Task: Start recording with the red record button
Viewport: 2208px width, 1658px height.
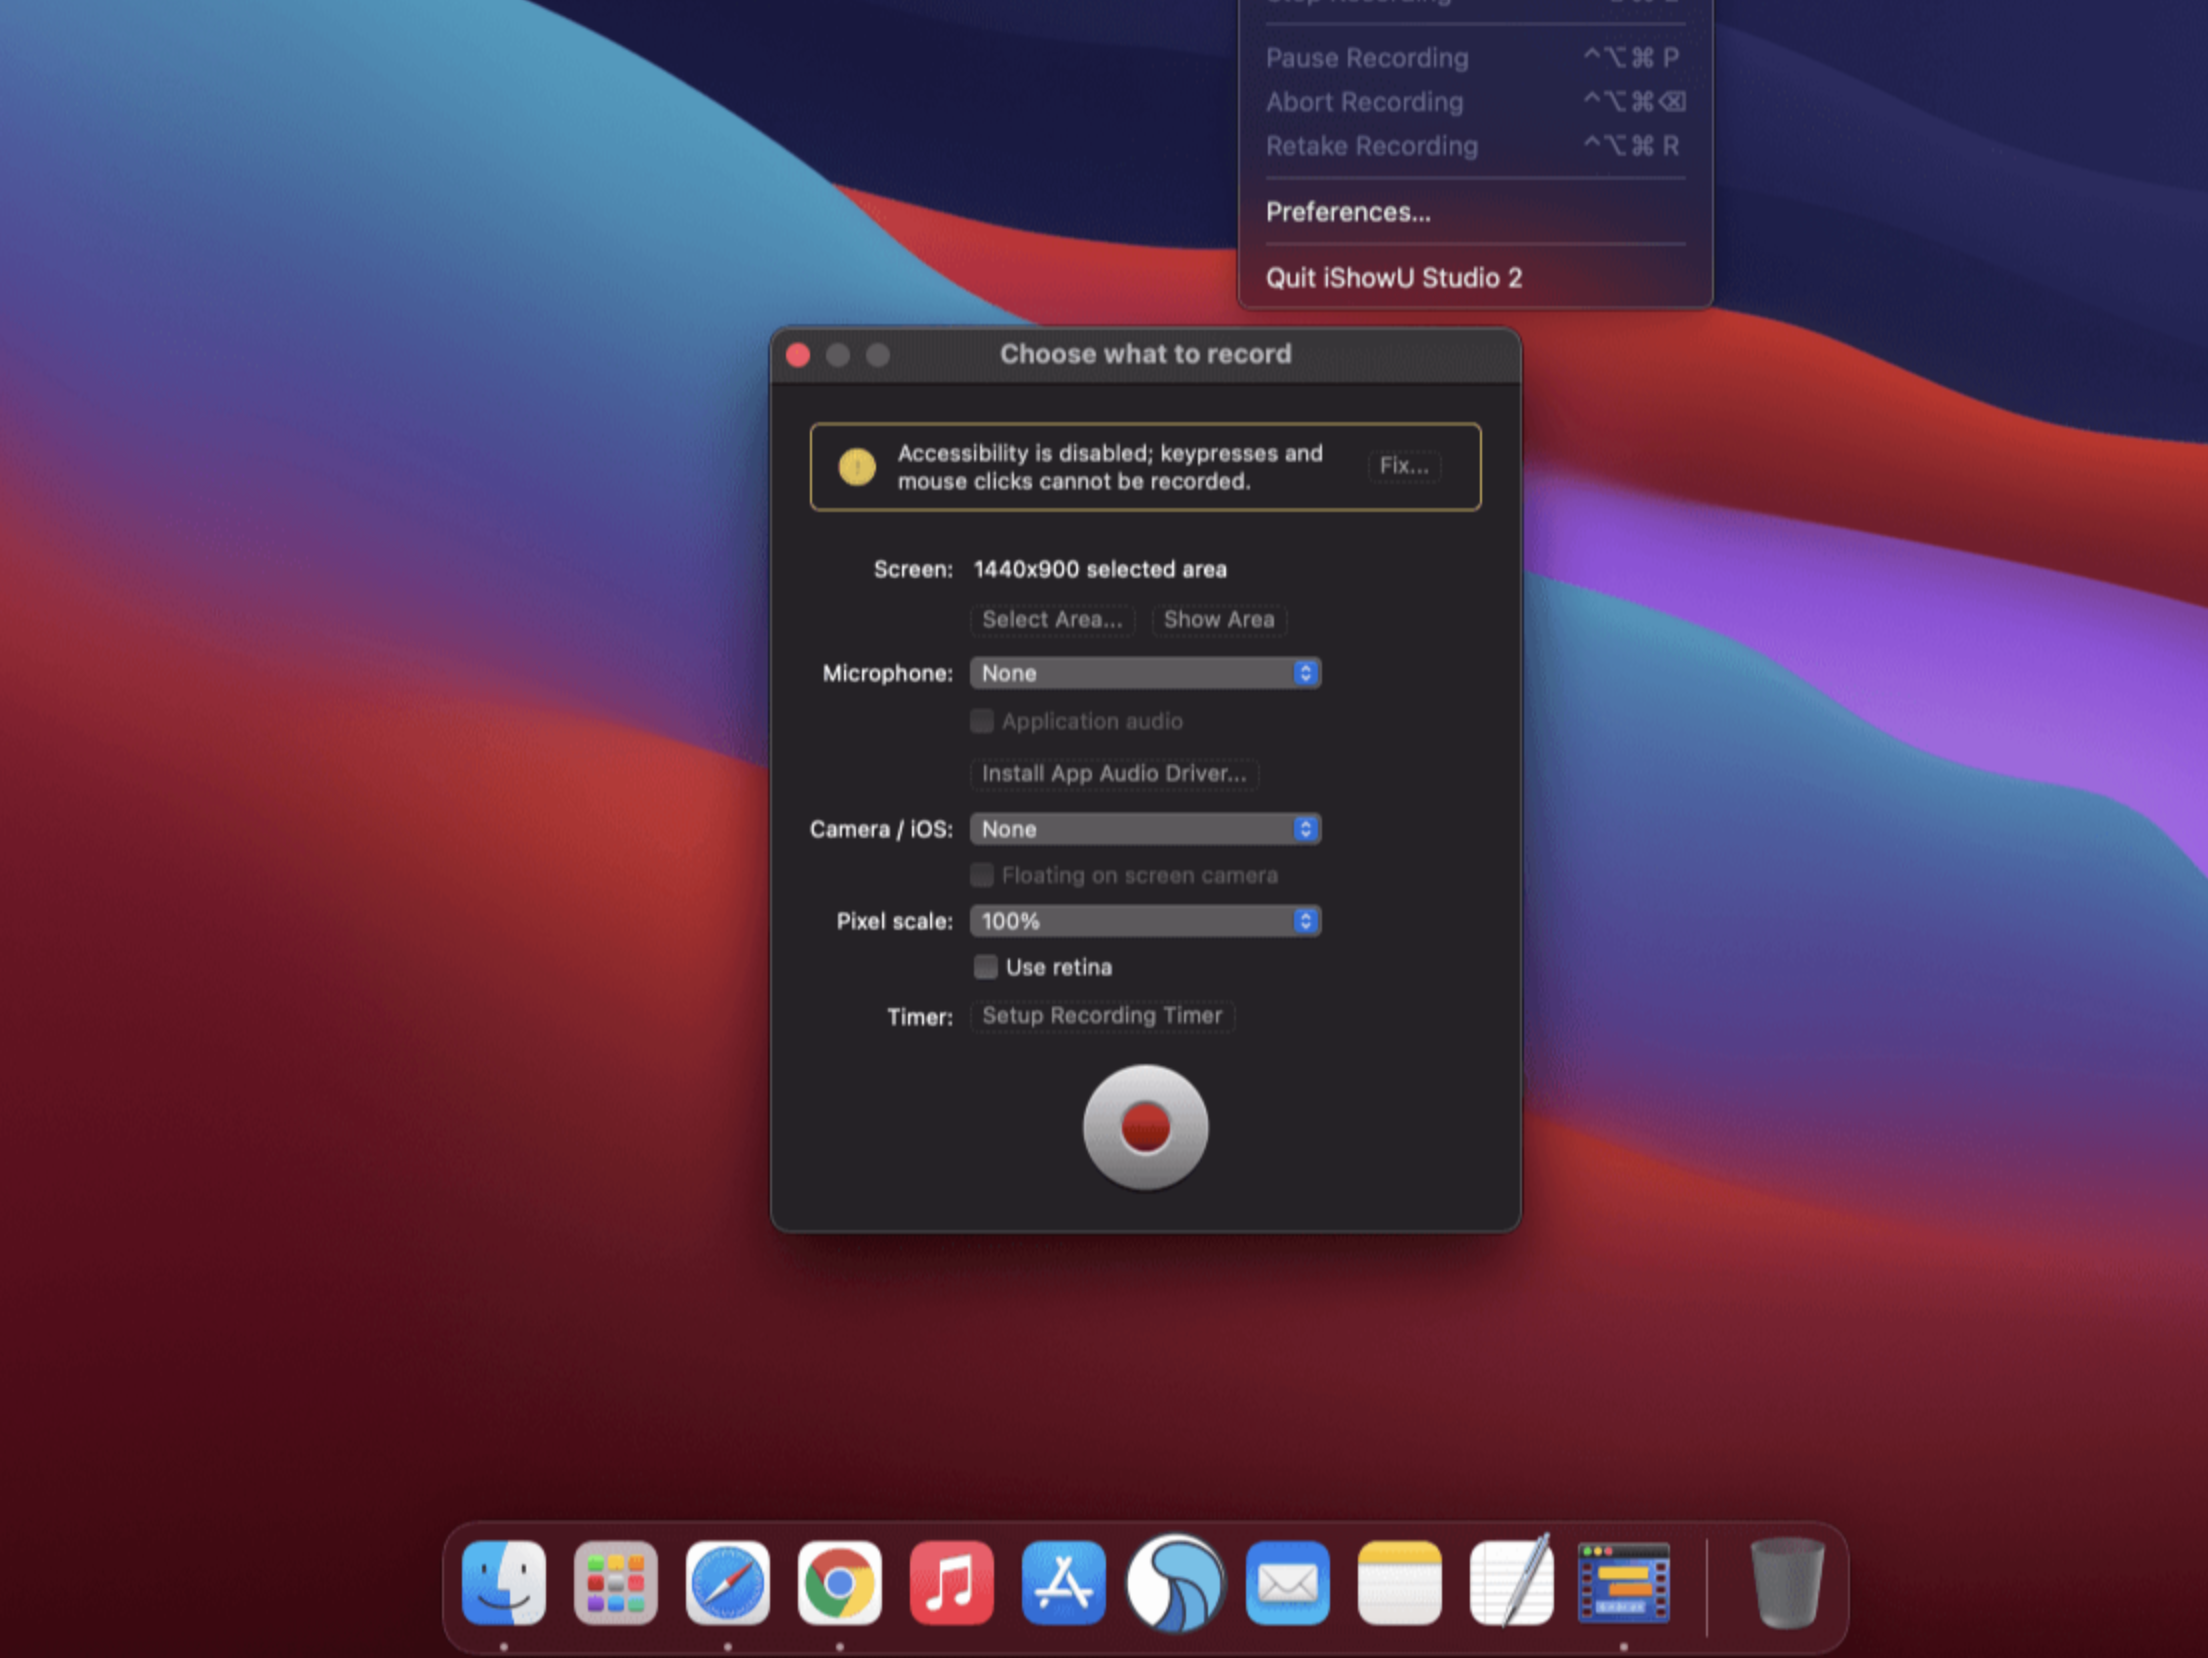Action: coord(1145,1127)
